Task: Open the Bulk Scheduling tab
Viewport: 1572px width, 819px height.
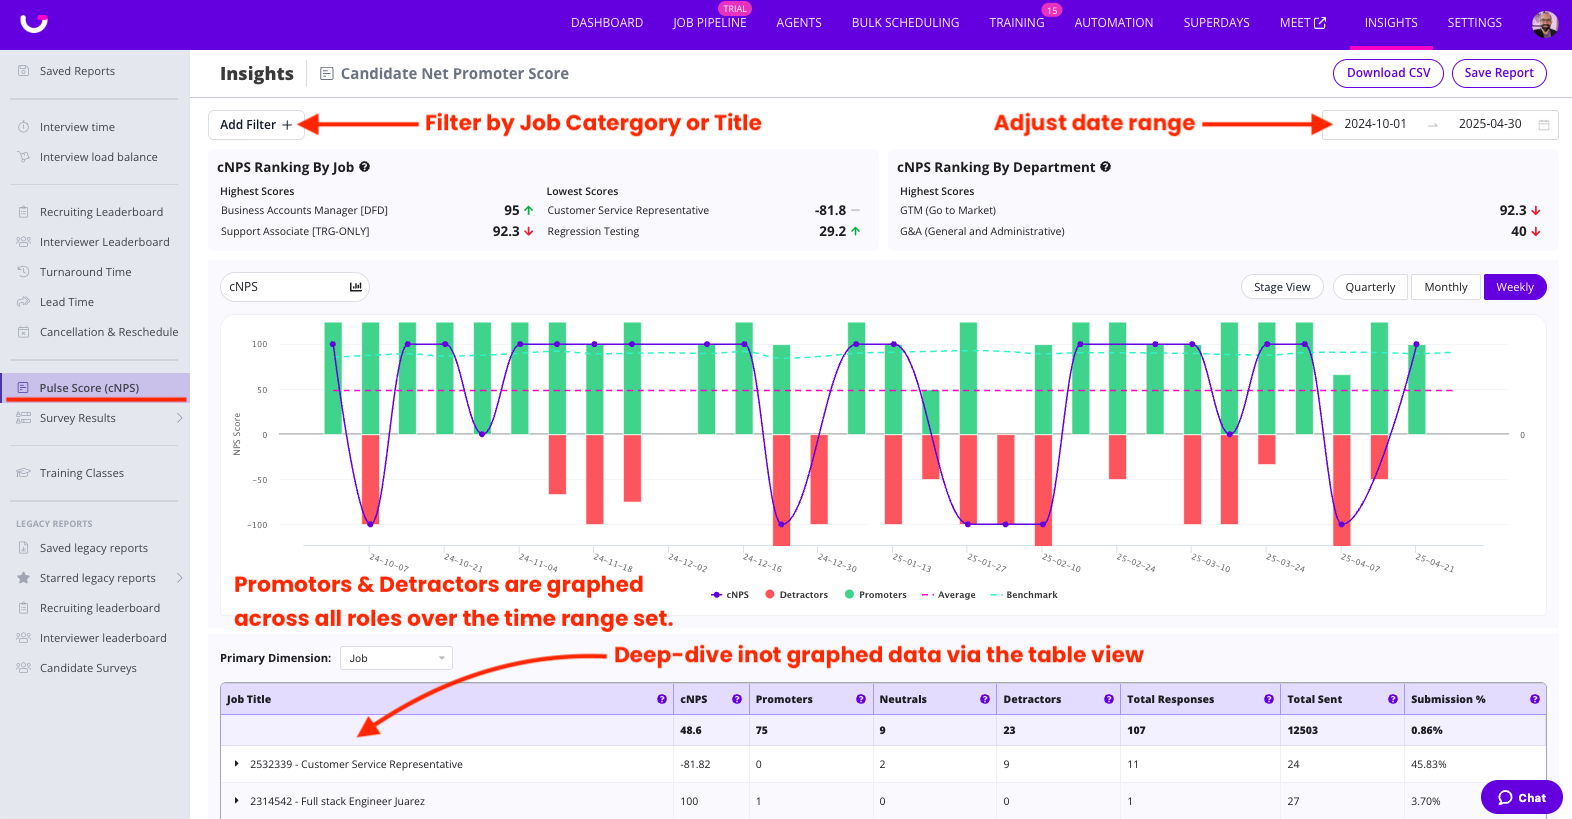Action: 906,23
